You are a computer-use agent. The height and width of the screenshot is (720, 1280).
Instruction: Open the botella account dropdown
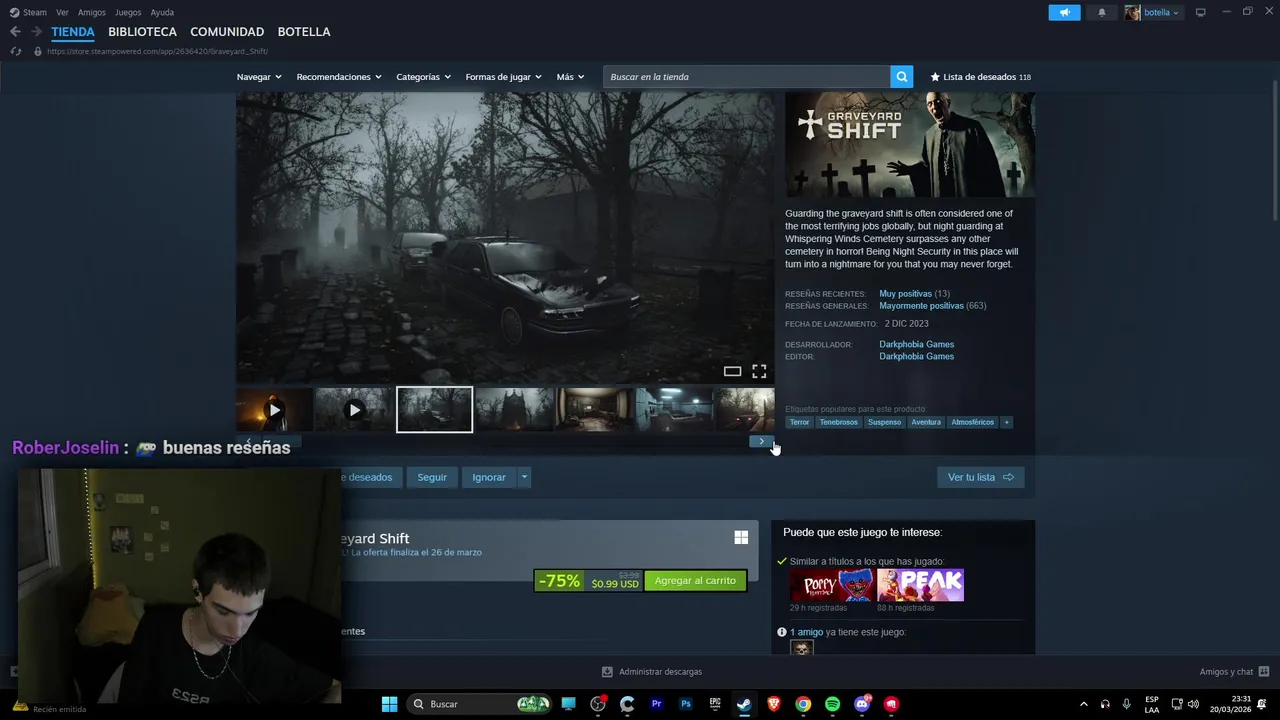click(x=1153, y=12)
